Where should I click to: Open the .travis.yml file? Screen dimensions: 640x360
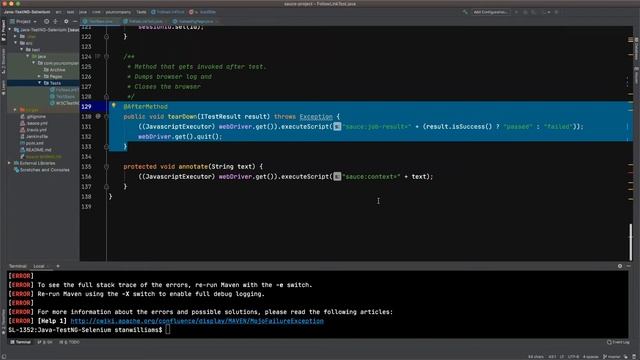point(33,130)
